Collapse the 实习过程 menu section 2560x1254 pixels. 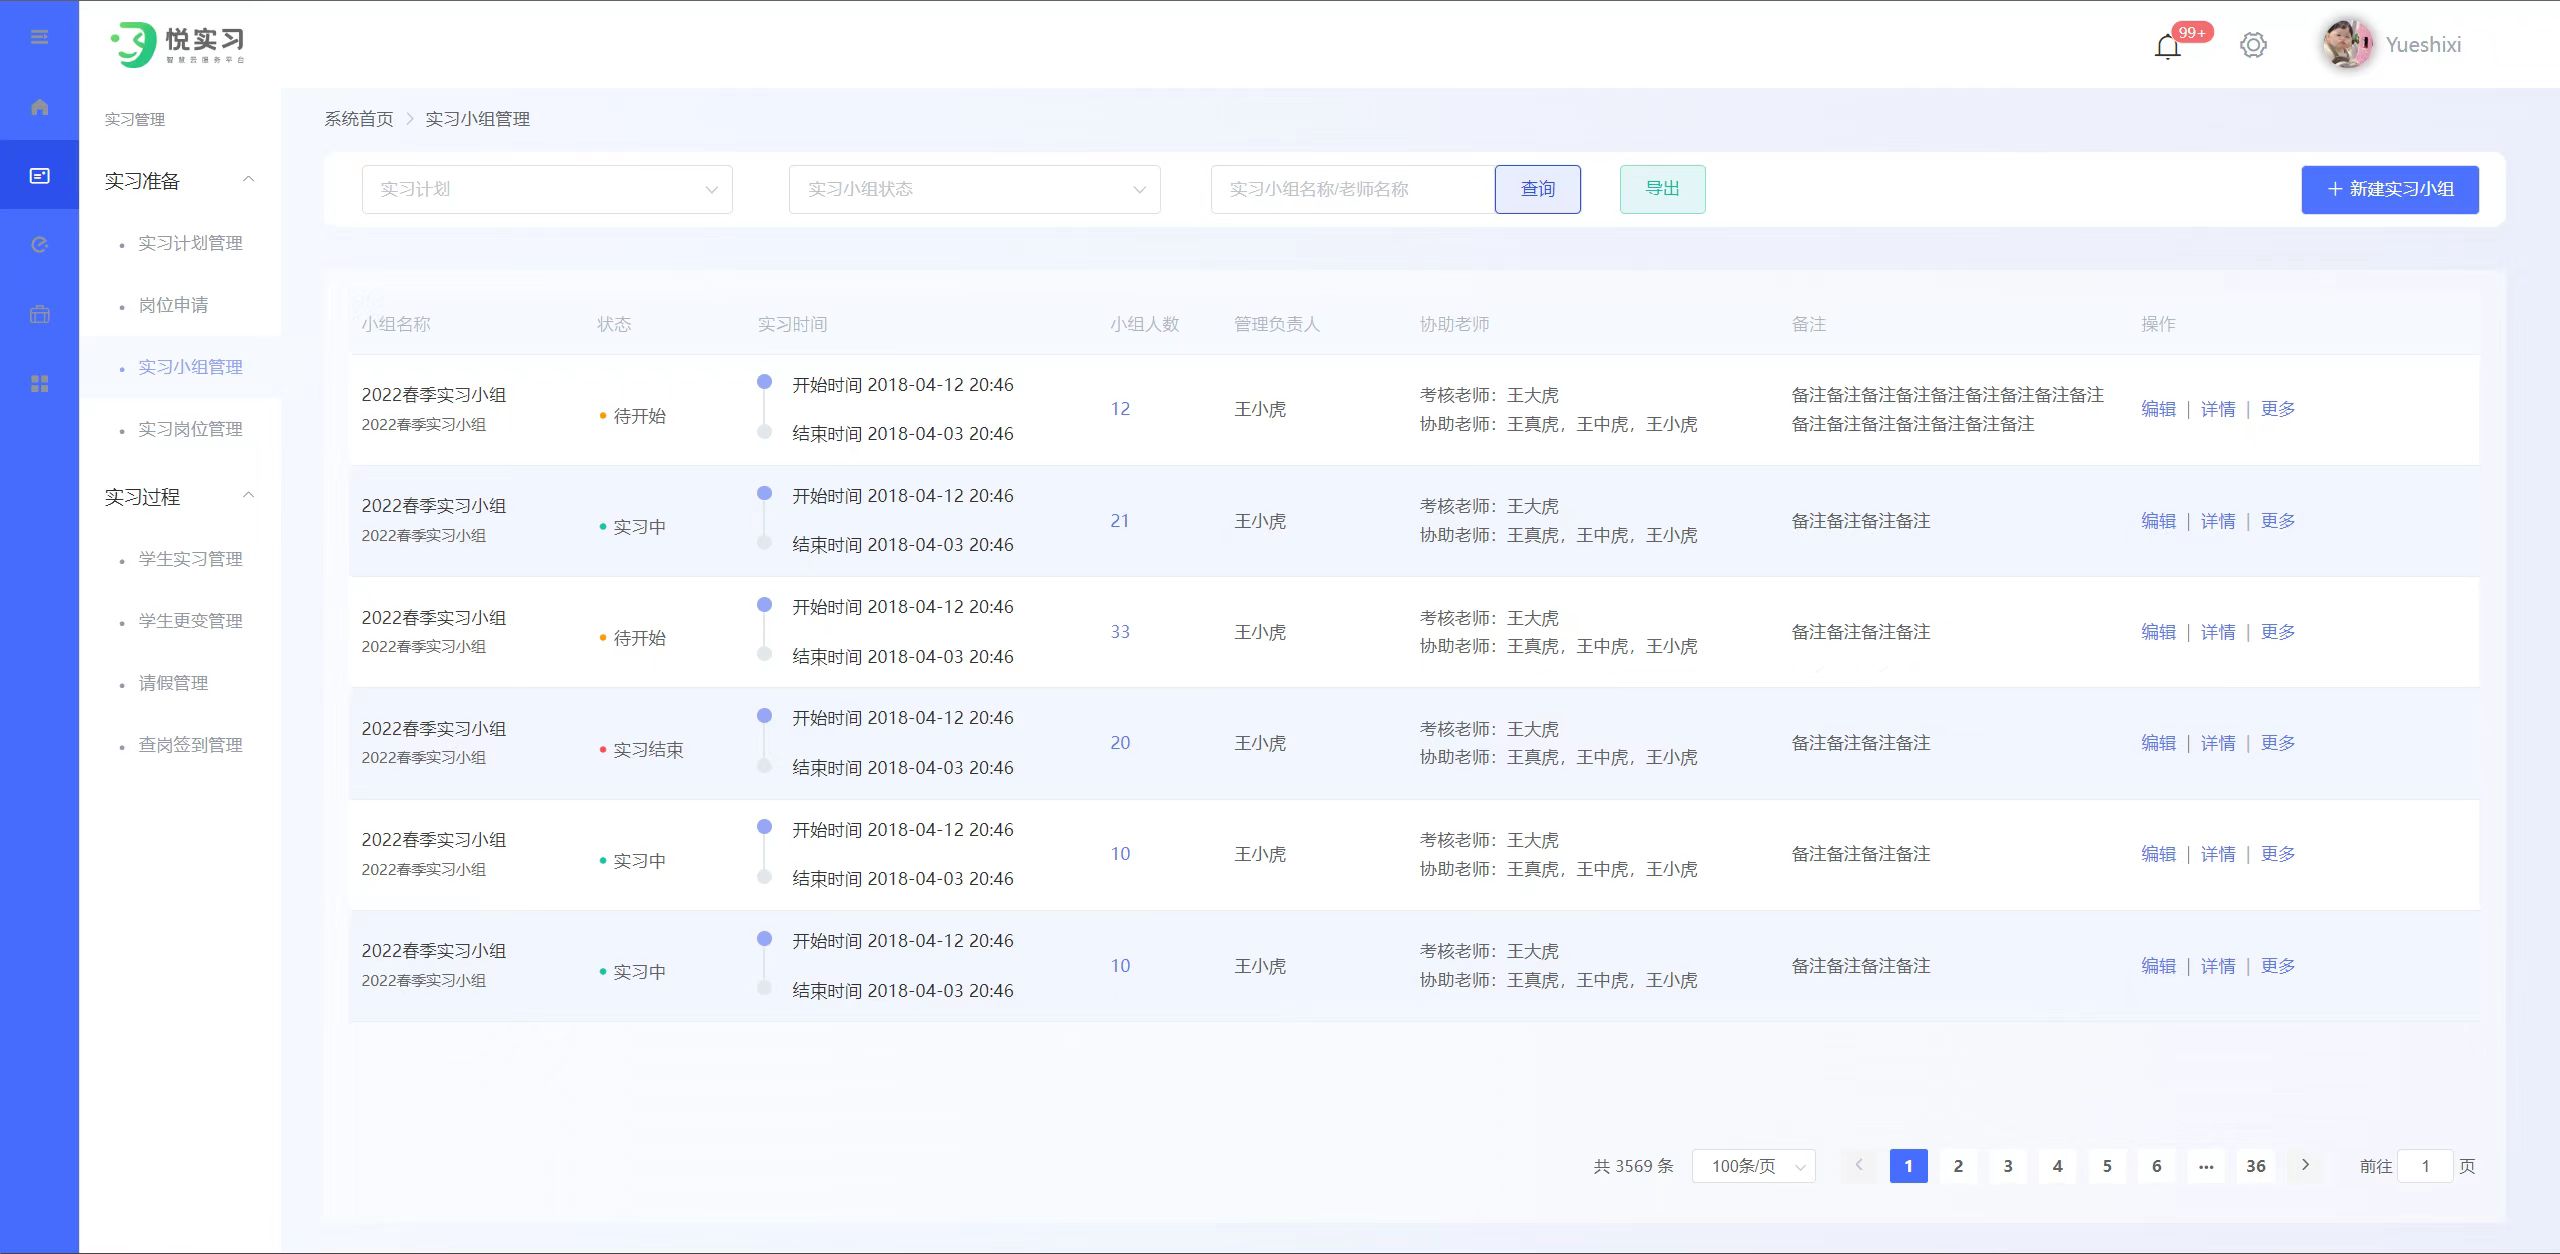tap(249, 496)
